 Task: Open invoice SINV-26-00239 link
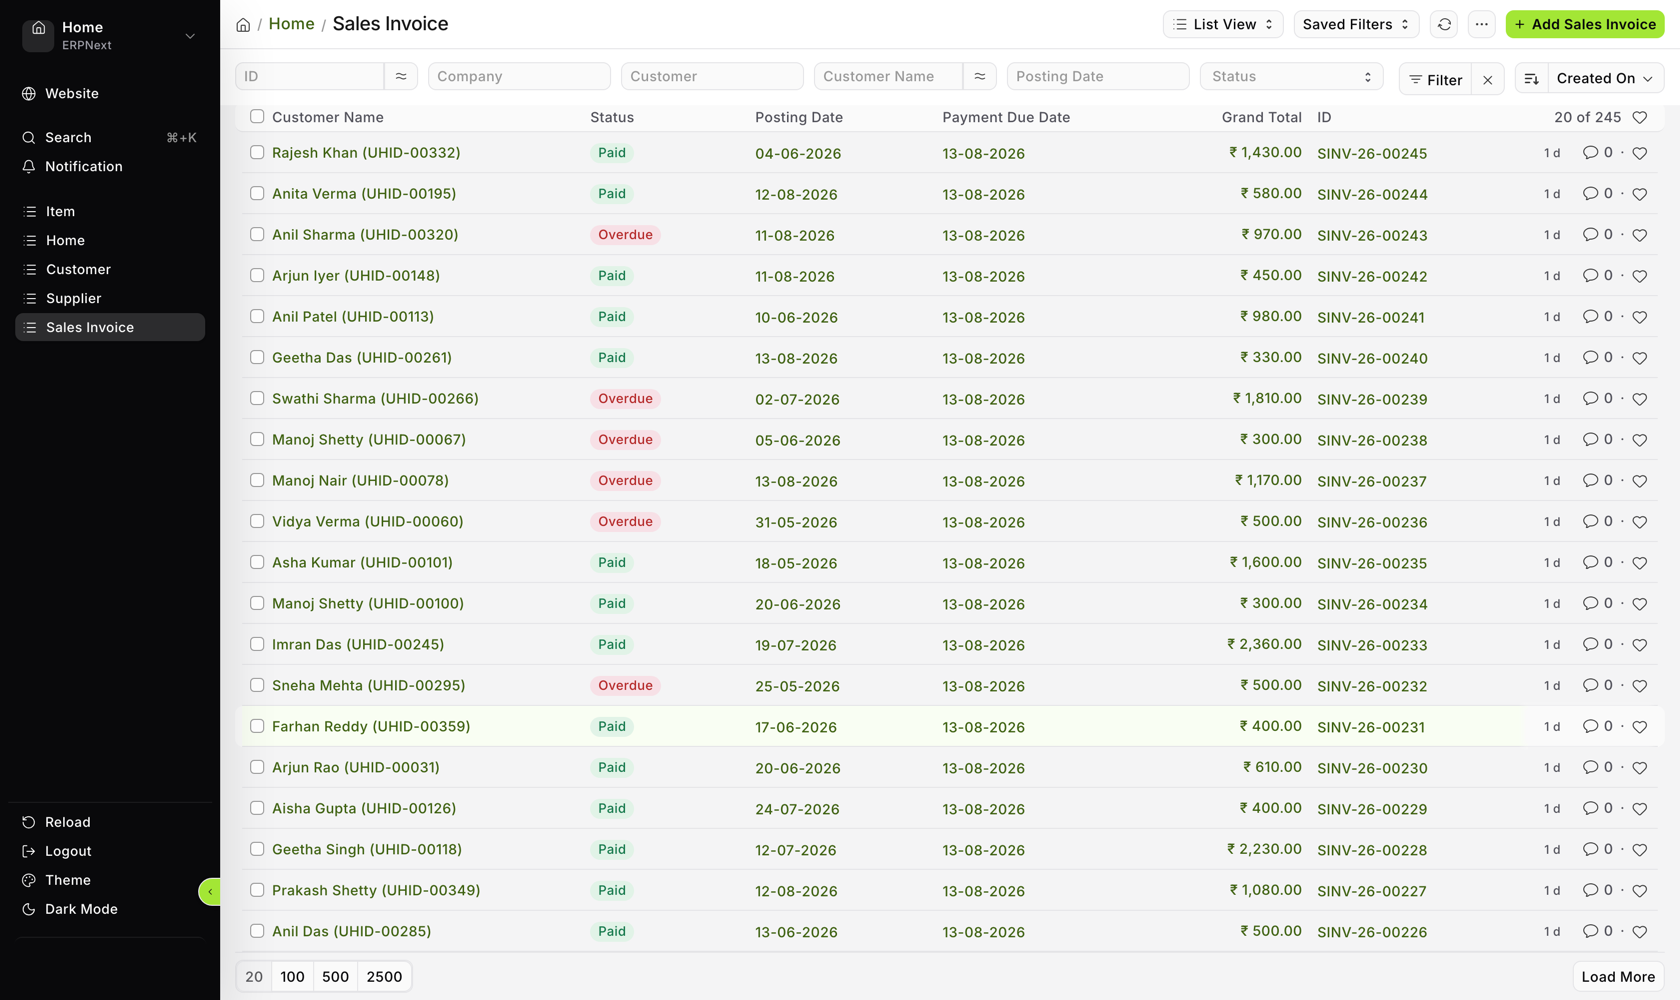pyautogui.click(x=1372, y=399)
